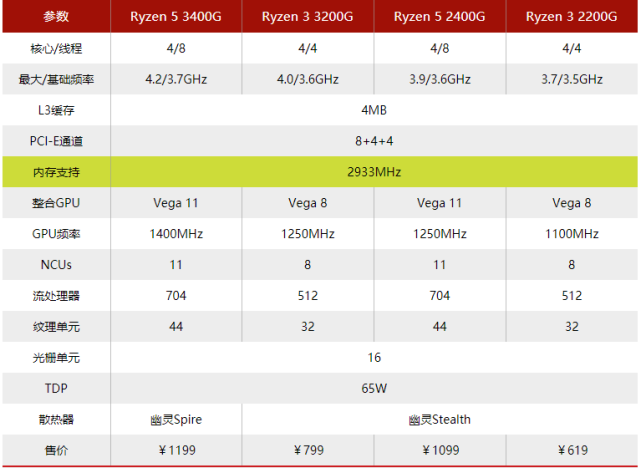Select the ¥799 price cell
Screen dimensions: 641x468
pos(307,450)
